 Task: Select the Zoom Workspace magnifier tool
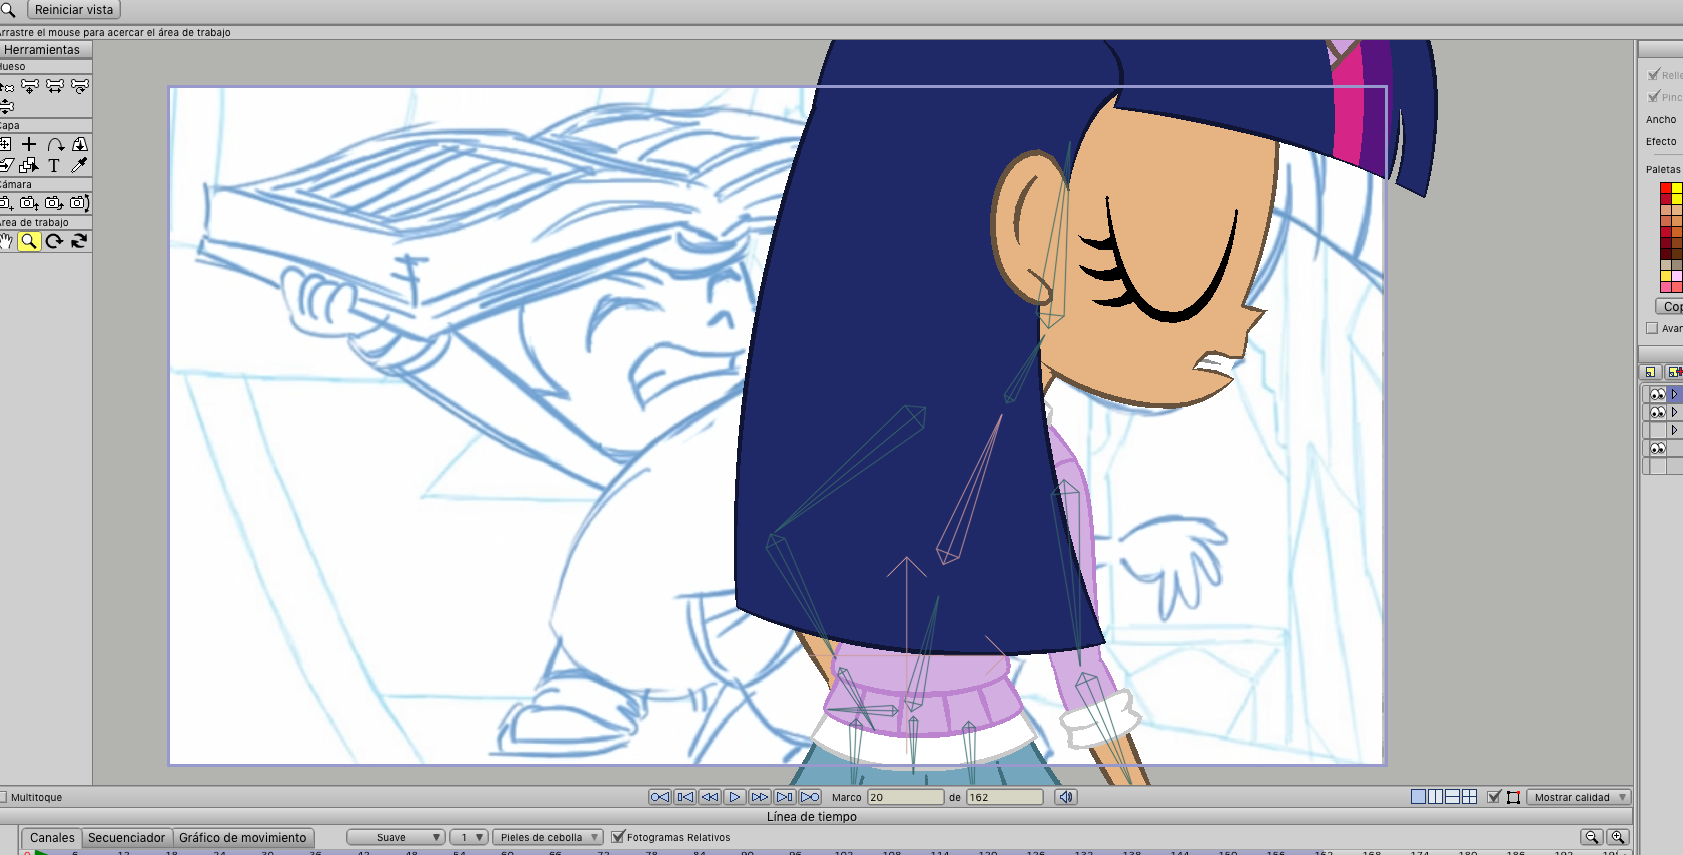point(29,241)
